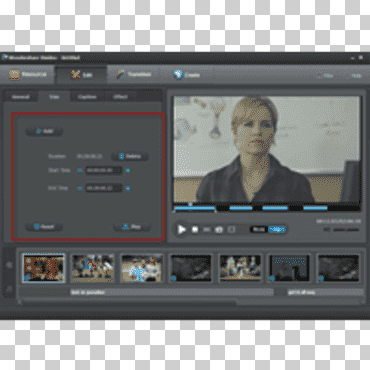370x370 pixels.
Task: Click the Start Time input field
Action: [104, 170]
